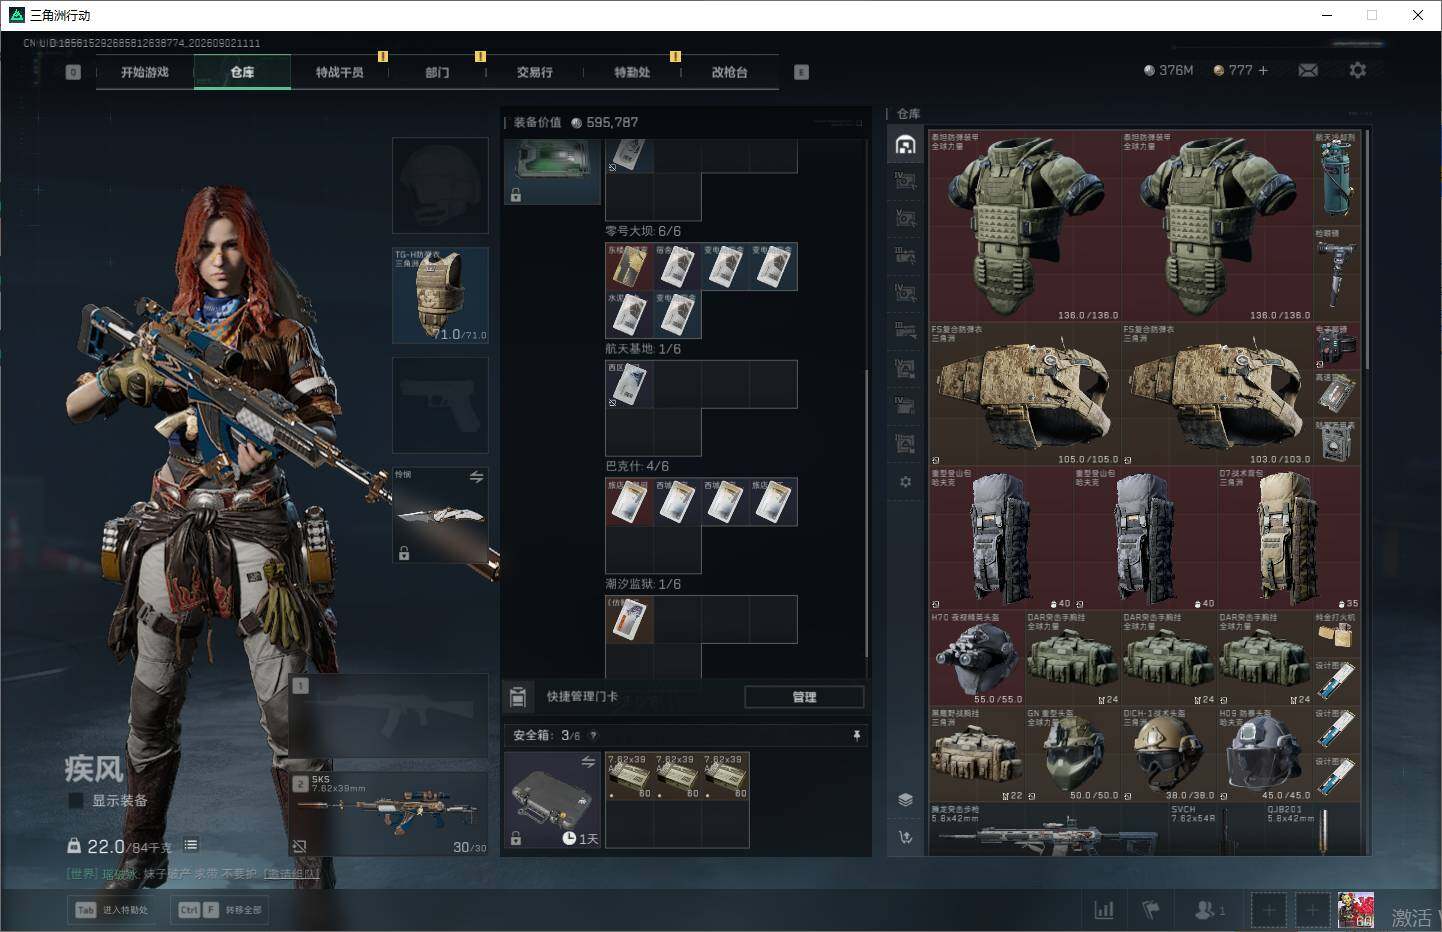Screen dimensions: 1442x932
Task: Click the equipped SKS rifle slot
Action: pos(390,813)
